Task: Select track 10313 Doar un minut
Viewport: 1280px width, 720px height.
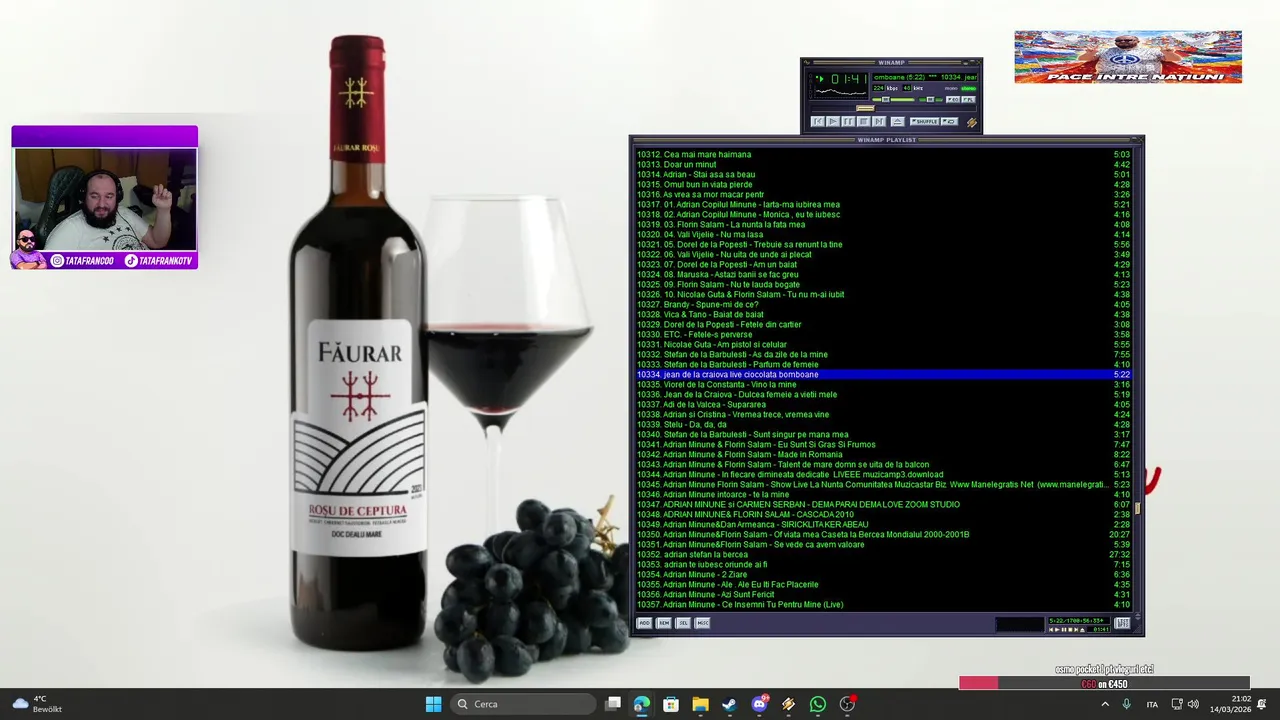Action: 883,165
